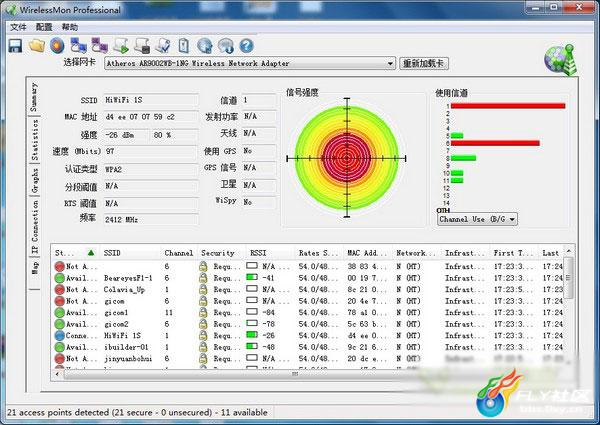Sort the list by SSID column header

pyautogui.click(x=130, y=253)
